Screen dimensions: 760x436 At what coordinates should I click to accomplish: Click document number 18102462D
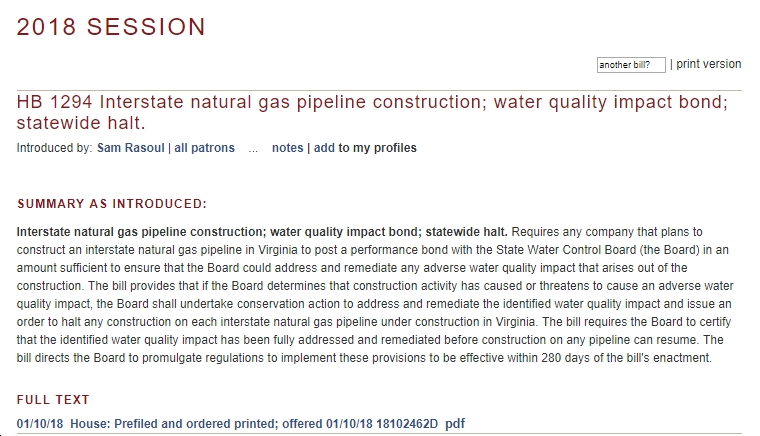[407, 424]
